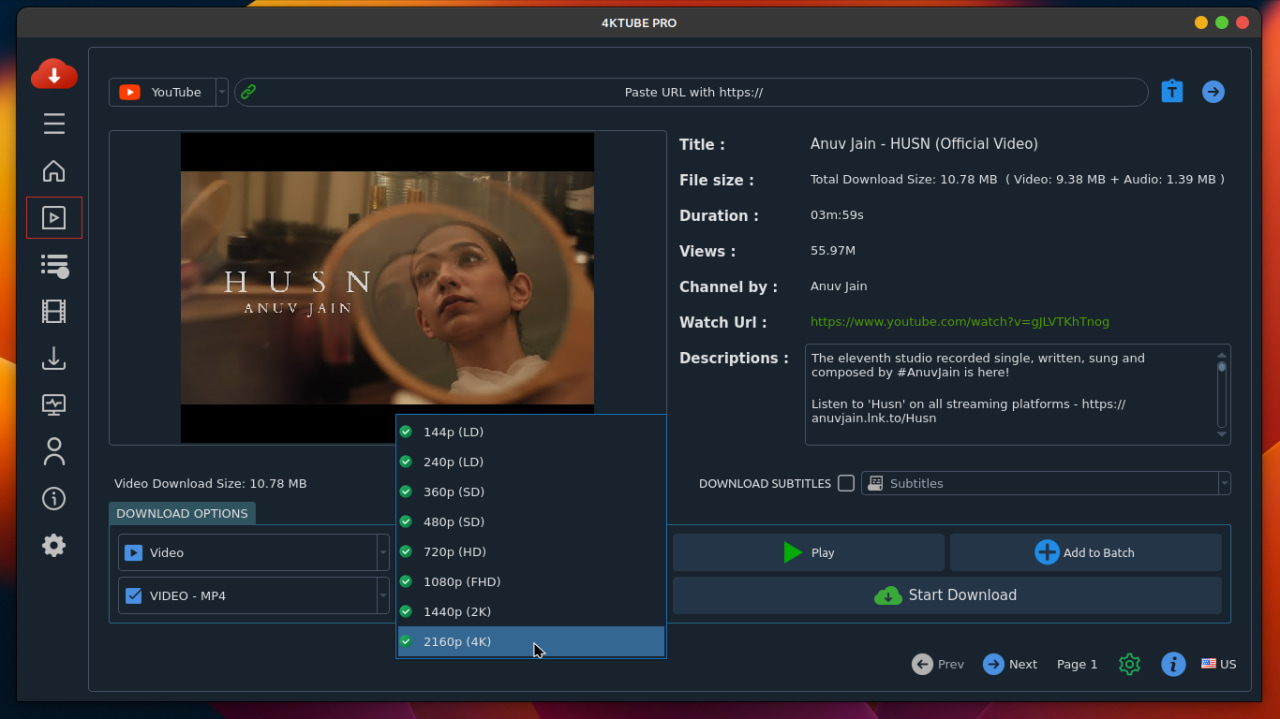1280x719 pixels.
Task: Open the hamburger menu in sidebar
Action: tap(54, 124)
